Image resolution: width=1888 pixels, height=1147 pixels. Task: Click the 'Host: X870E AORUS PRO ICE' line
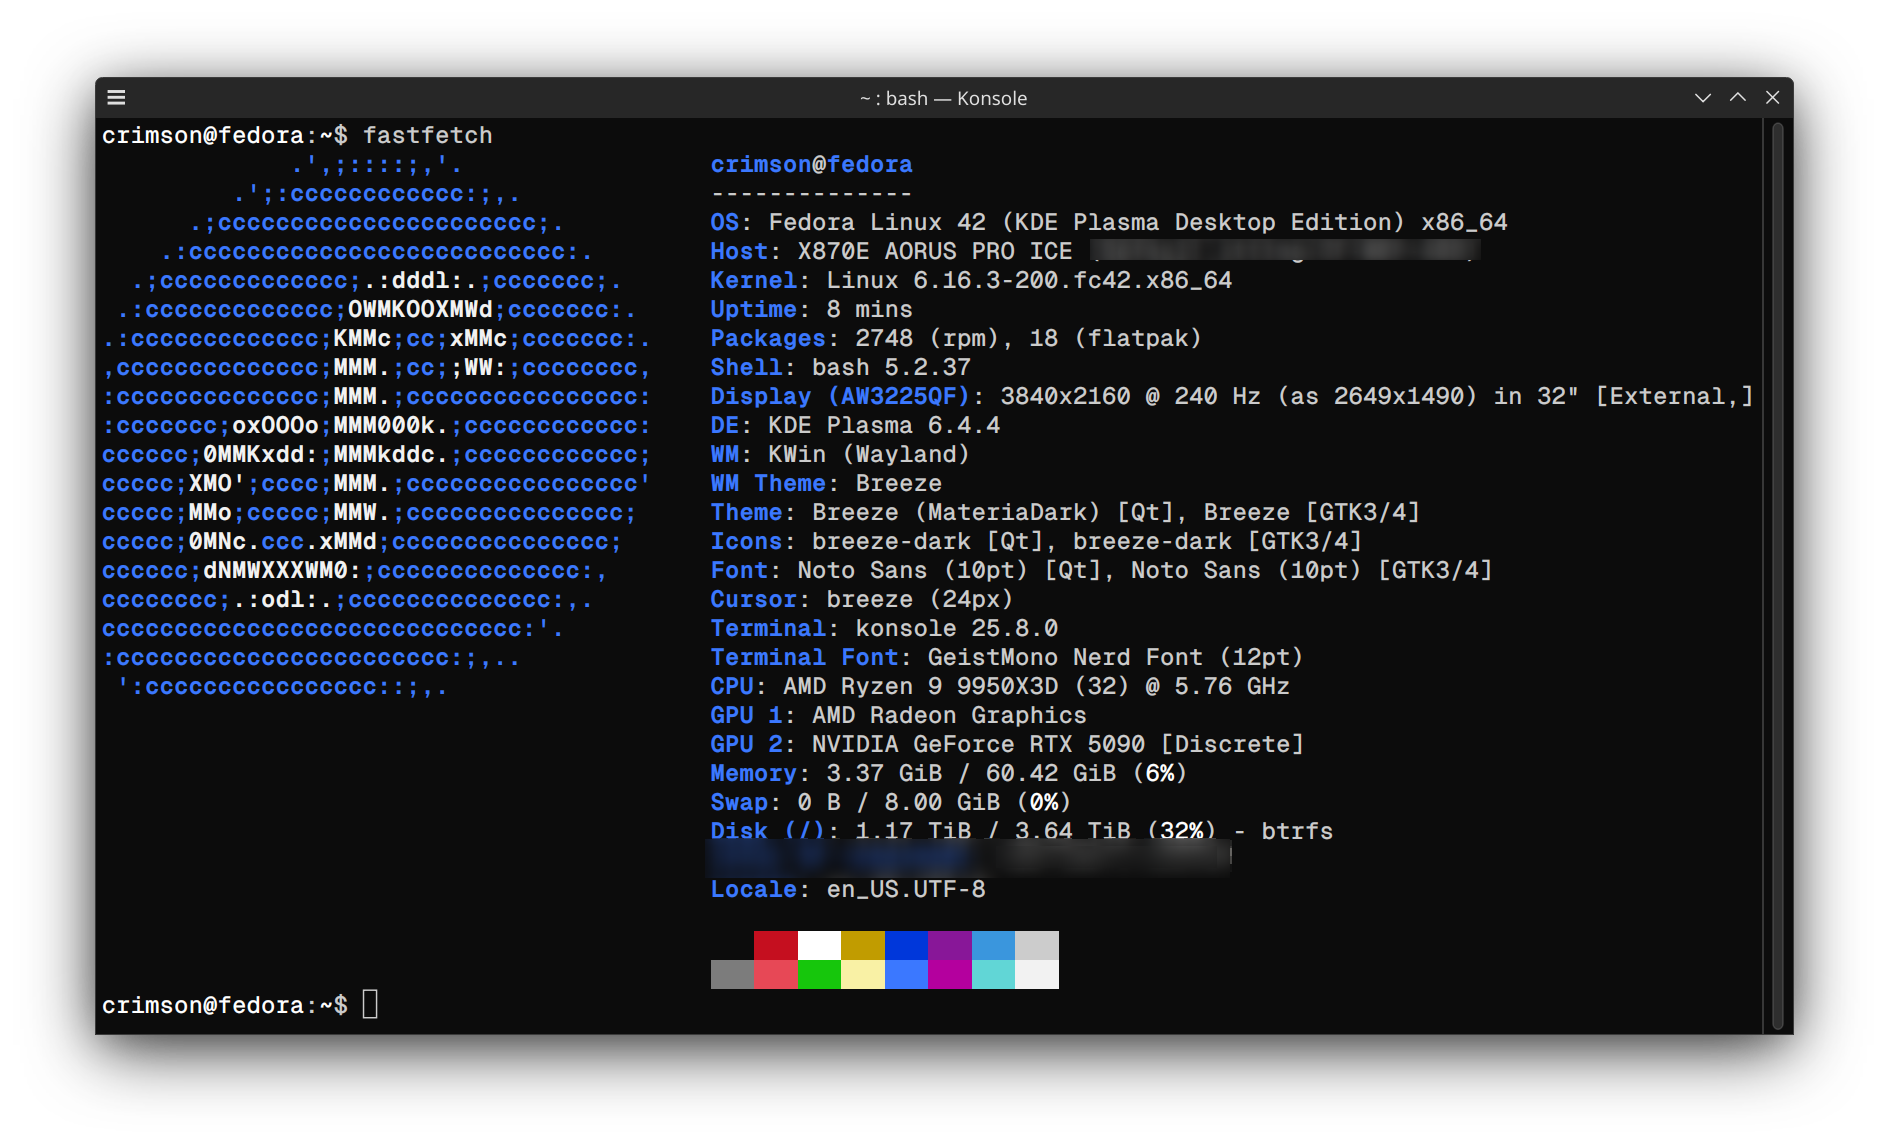1095,251
